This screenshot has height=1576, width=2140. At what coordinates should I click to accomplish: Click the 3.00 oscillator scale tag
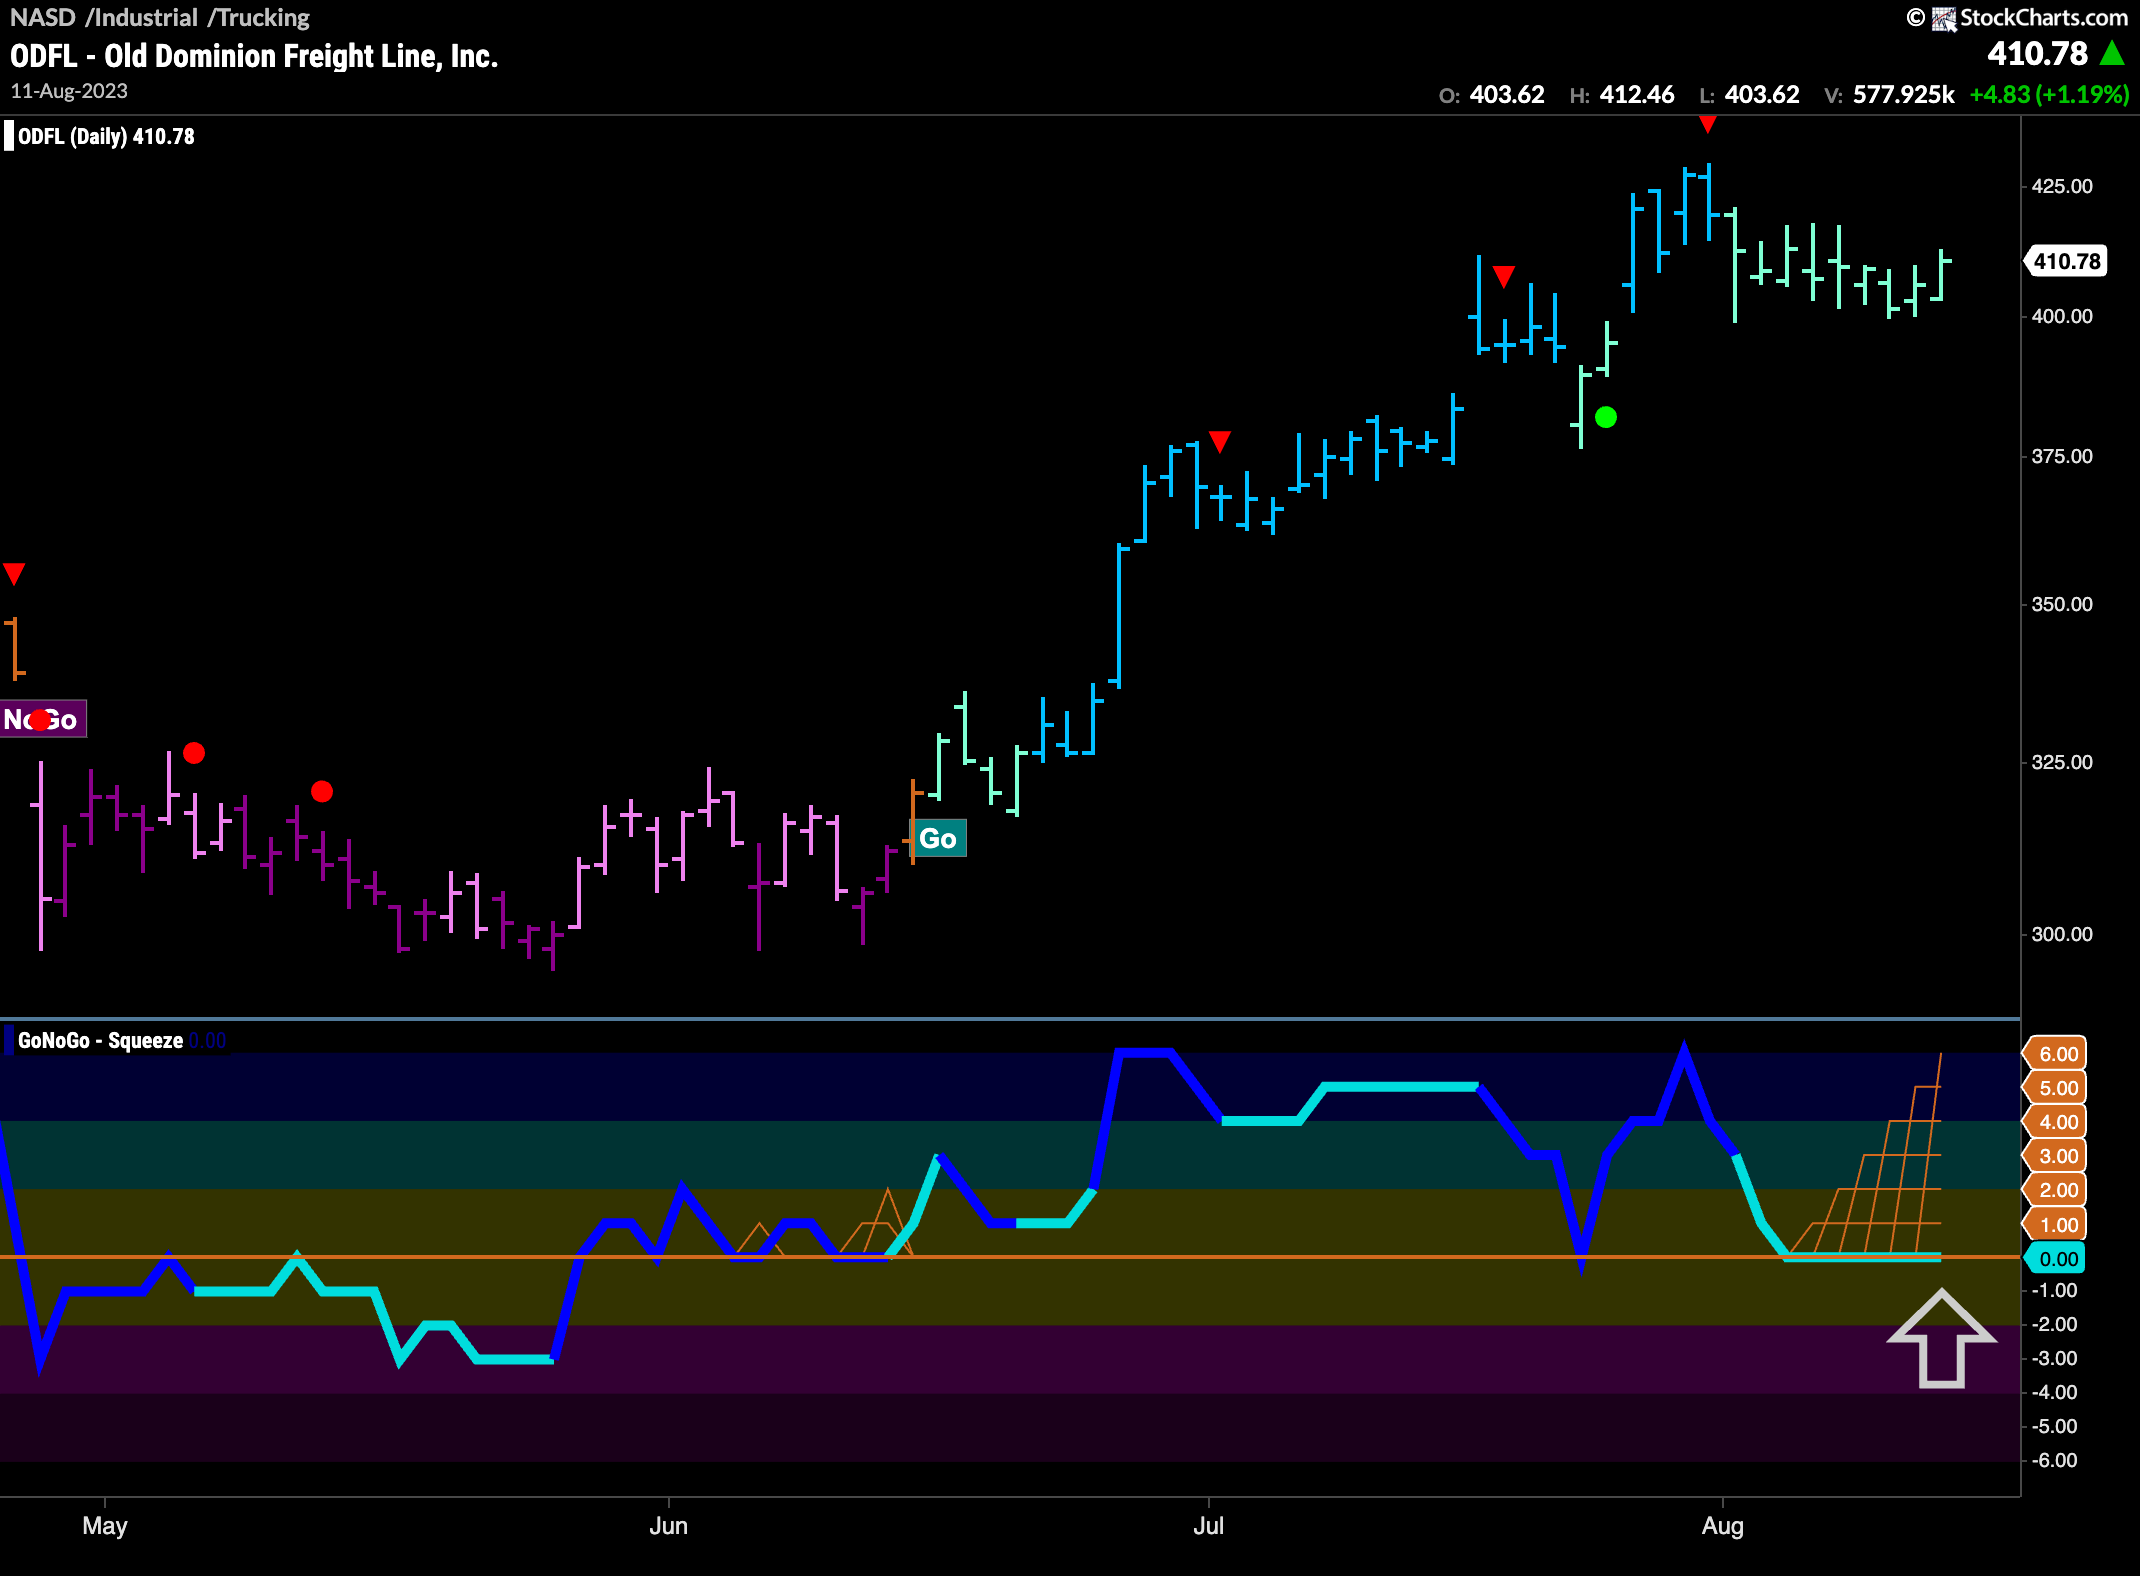2056,1156
